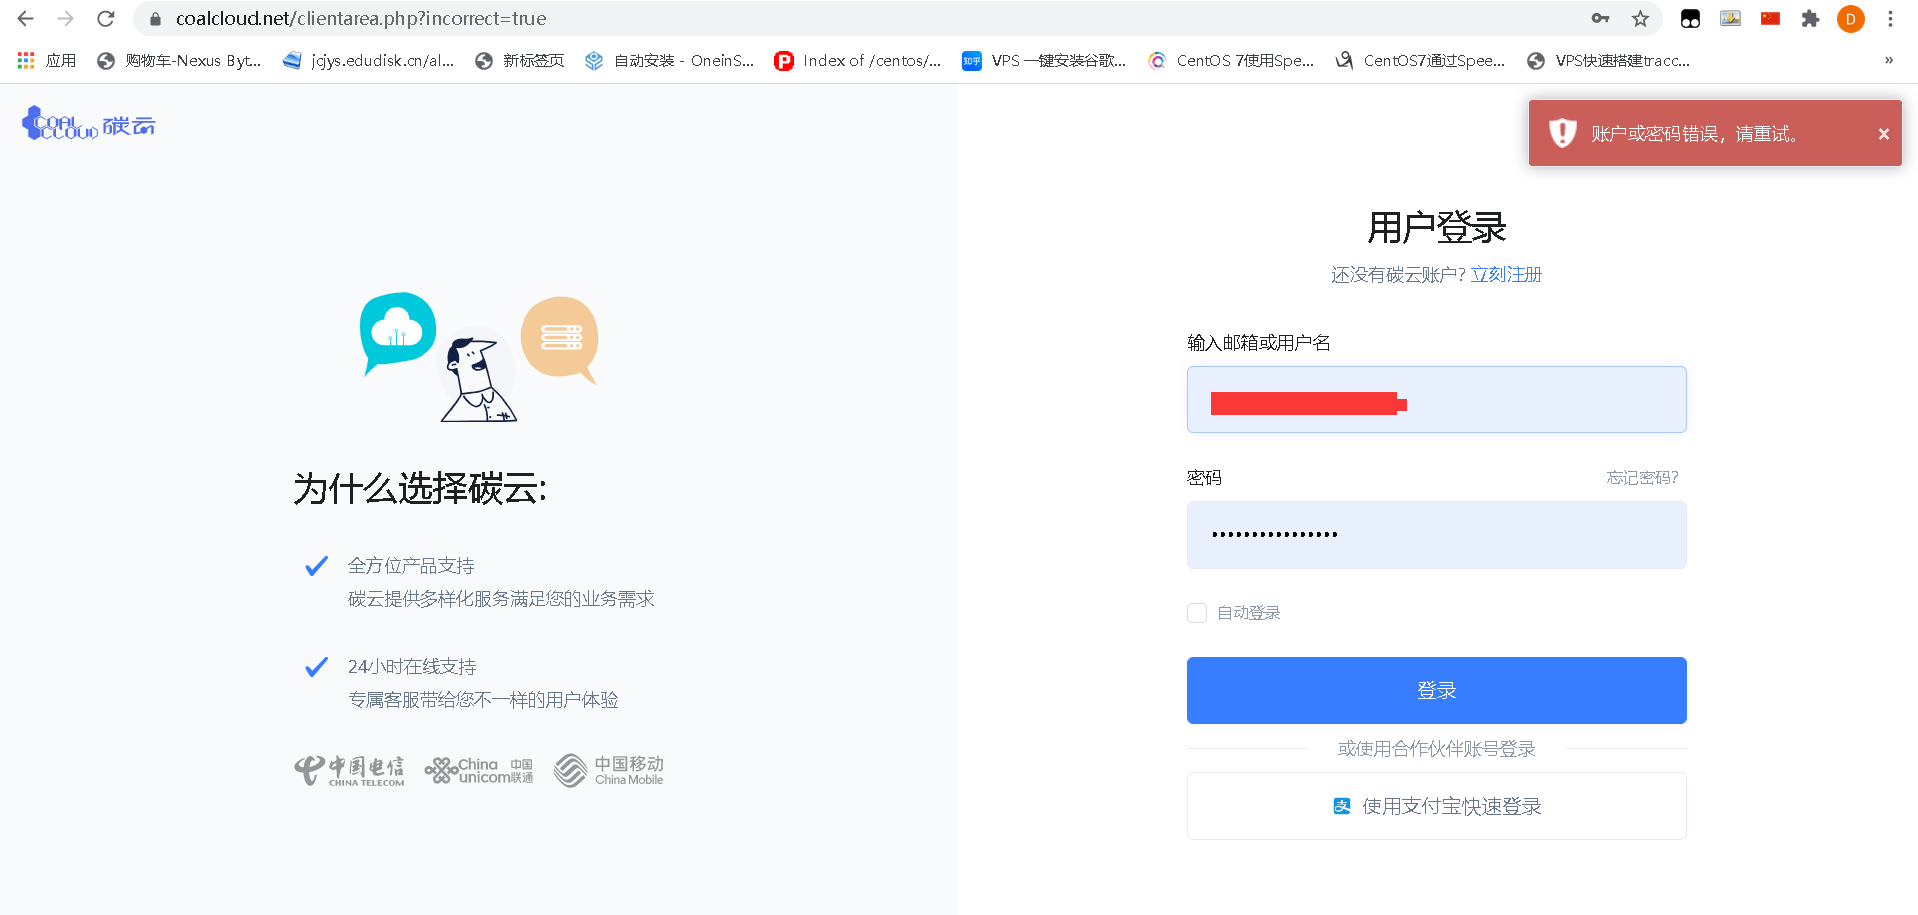Dismiss the red error notification
This screenshot has width=1918, height=915.
coord(1883,134)
